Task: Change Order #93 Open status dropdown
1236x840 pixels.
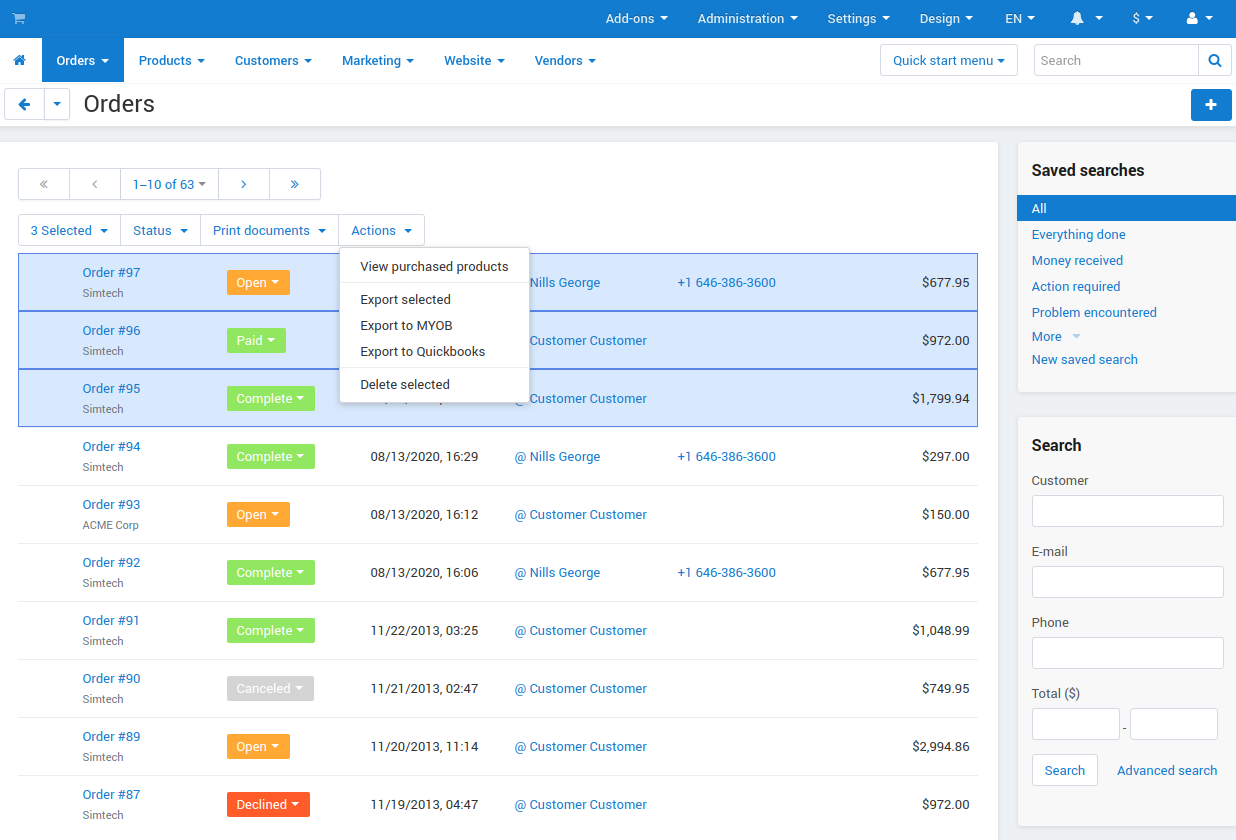Action: (x=258, y=515)
